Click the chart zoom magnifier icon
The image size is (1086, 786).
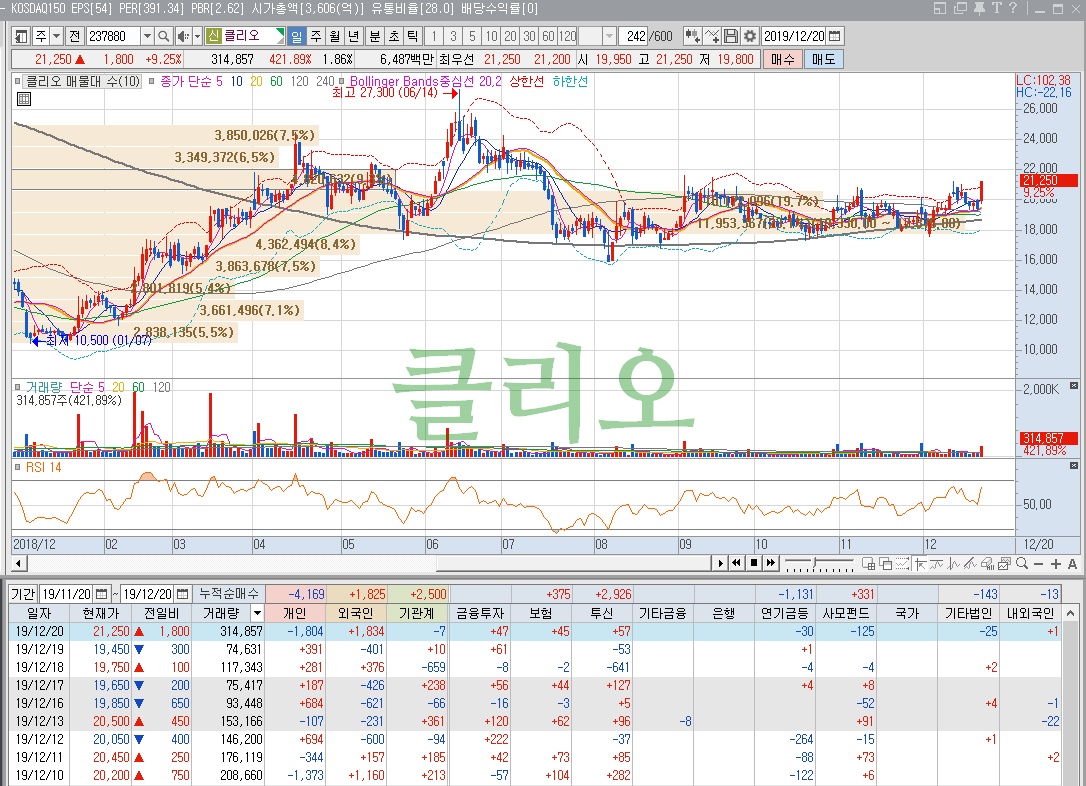click(1022, 564)
